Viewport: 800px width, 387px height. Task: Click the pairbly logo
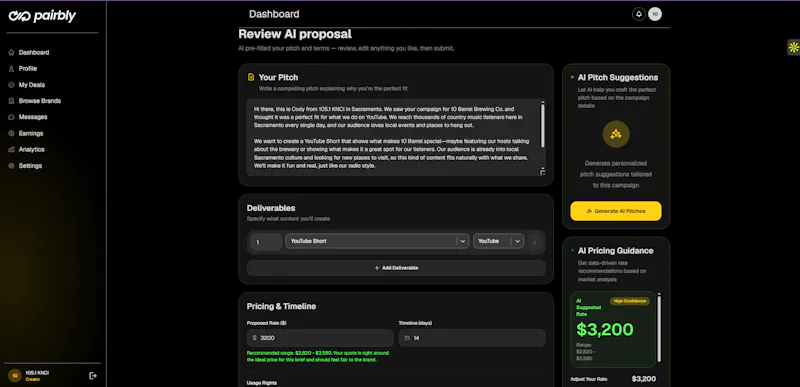pos(42,16)
